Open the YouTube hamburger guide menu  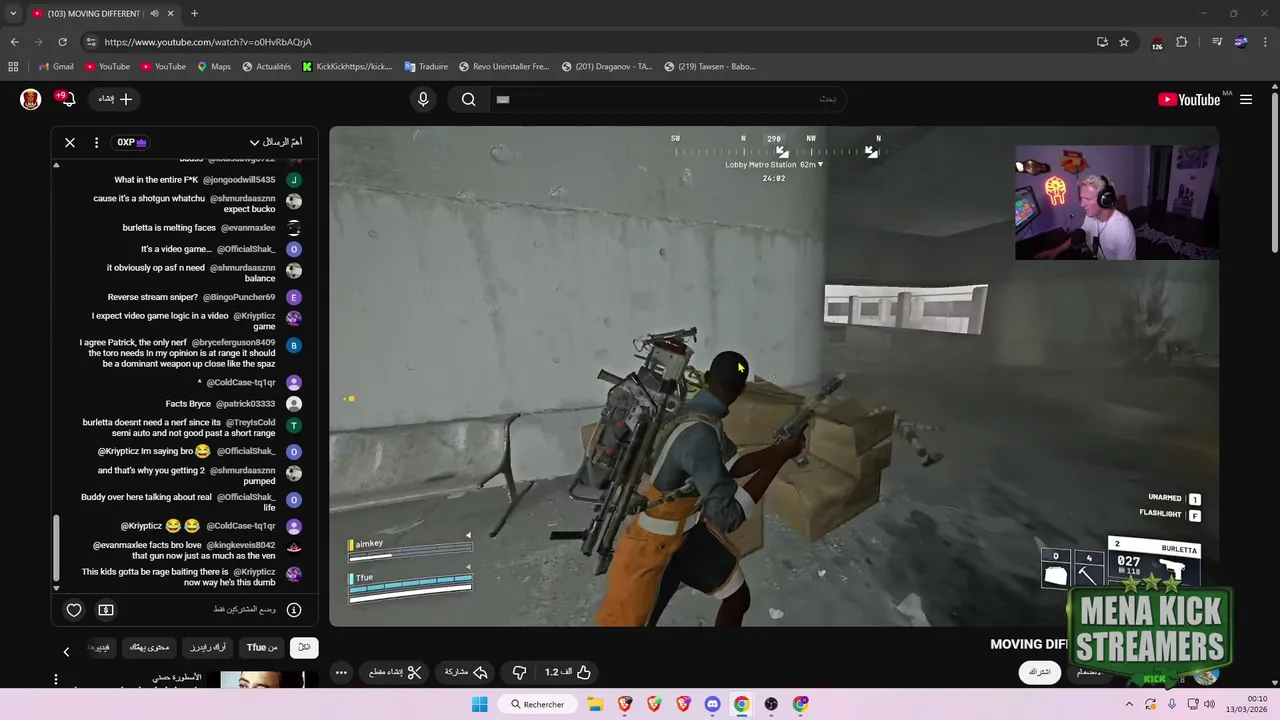coord(1246,99)
